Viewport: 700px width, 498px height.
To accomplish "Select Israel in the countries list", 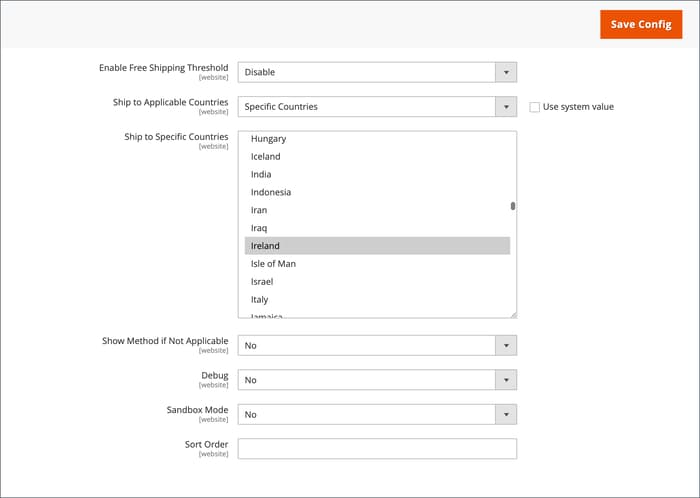I will [262, 282].
